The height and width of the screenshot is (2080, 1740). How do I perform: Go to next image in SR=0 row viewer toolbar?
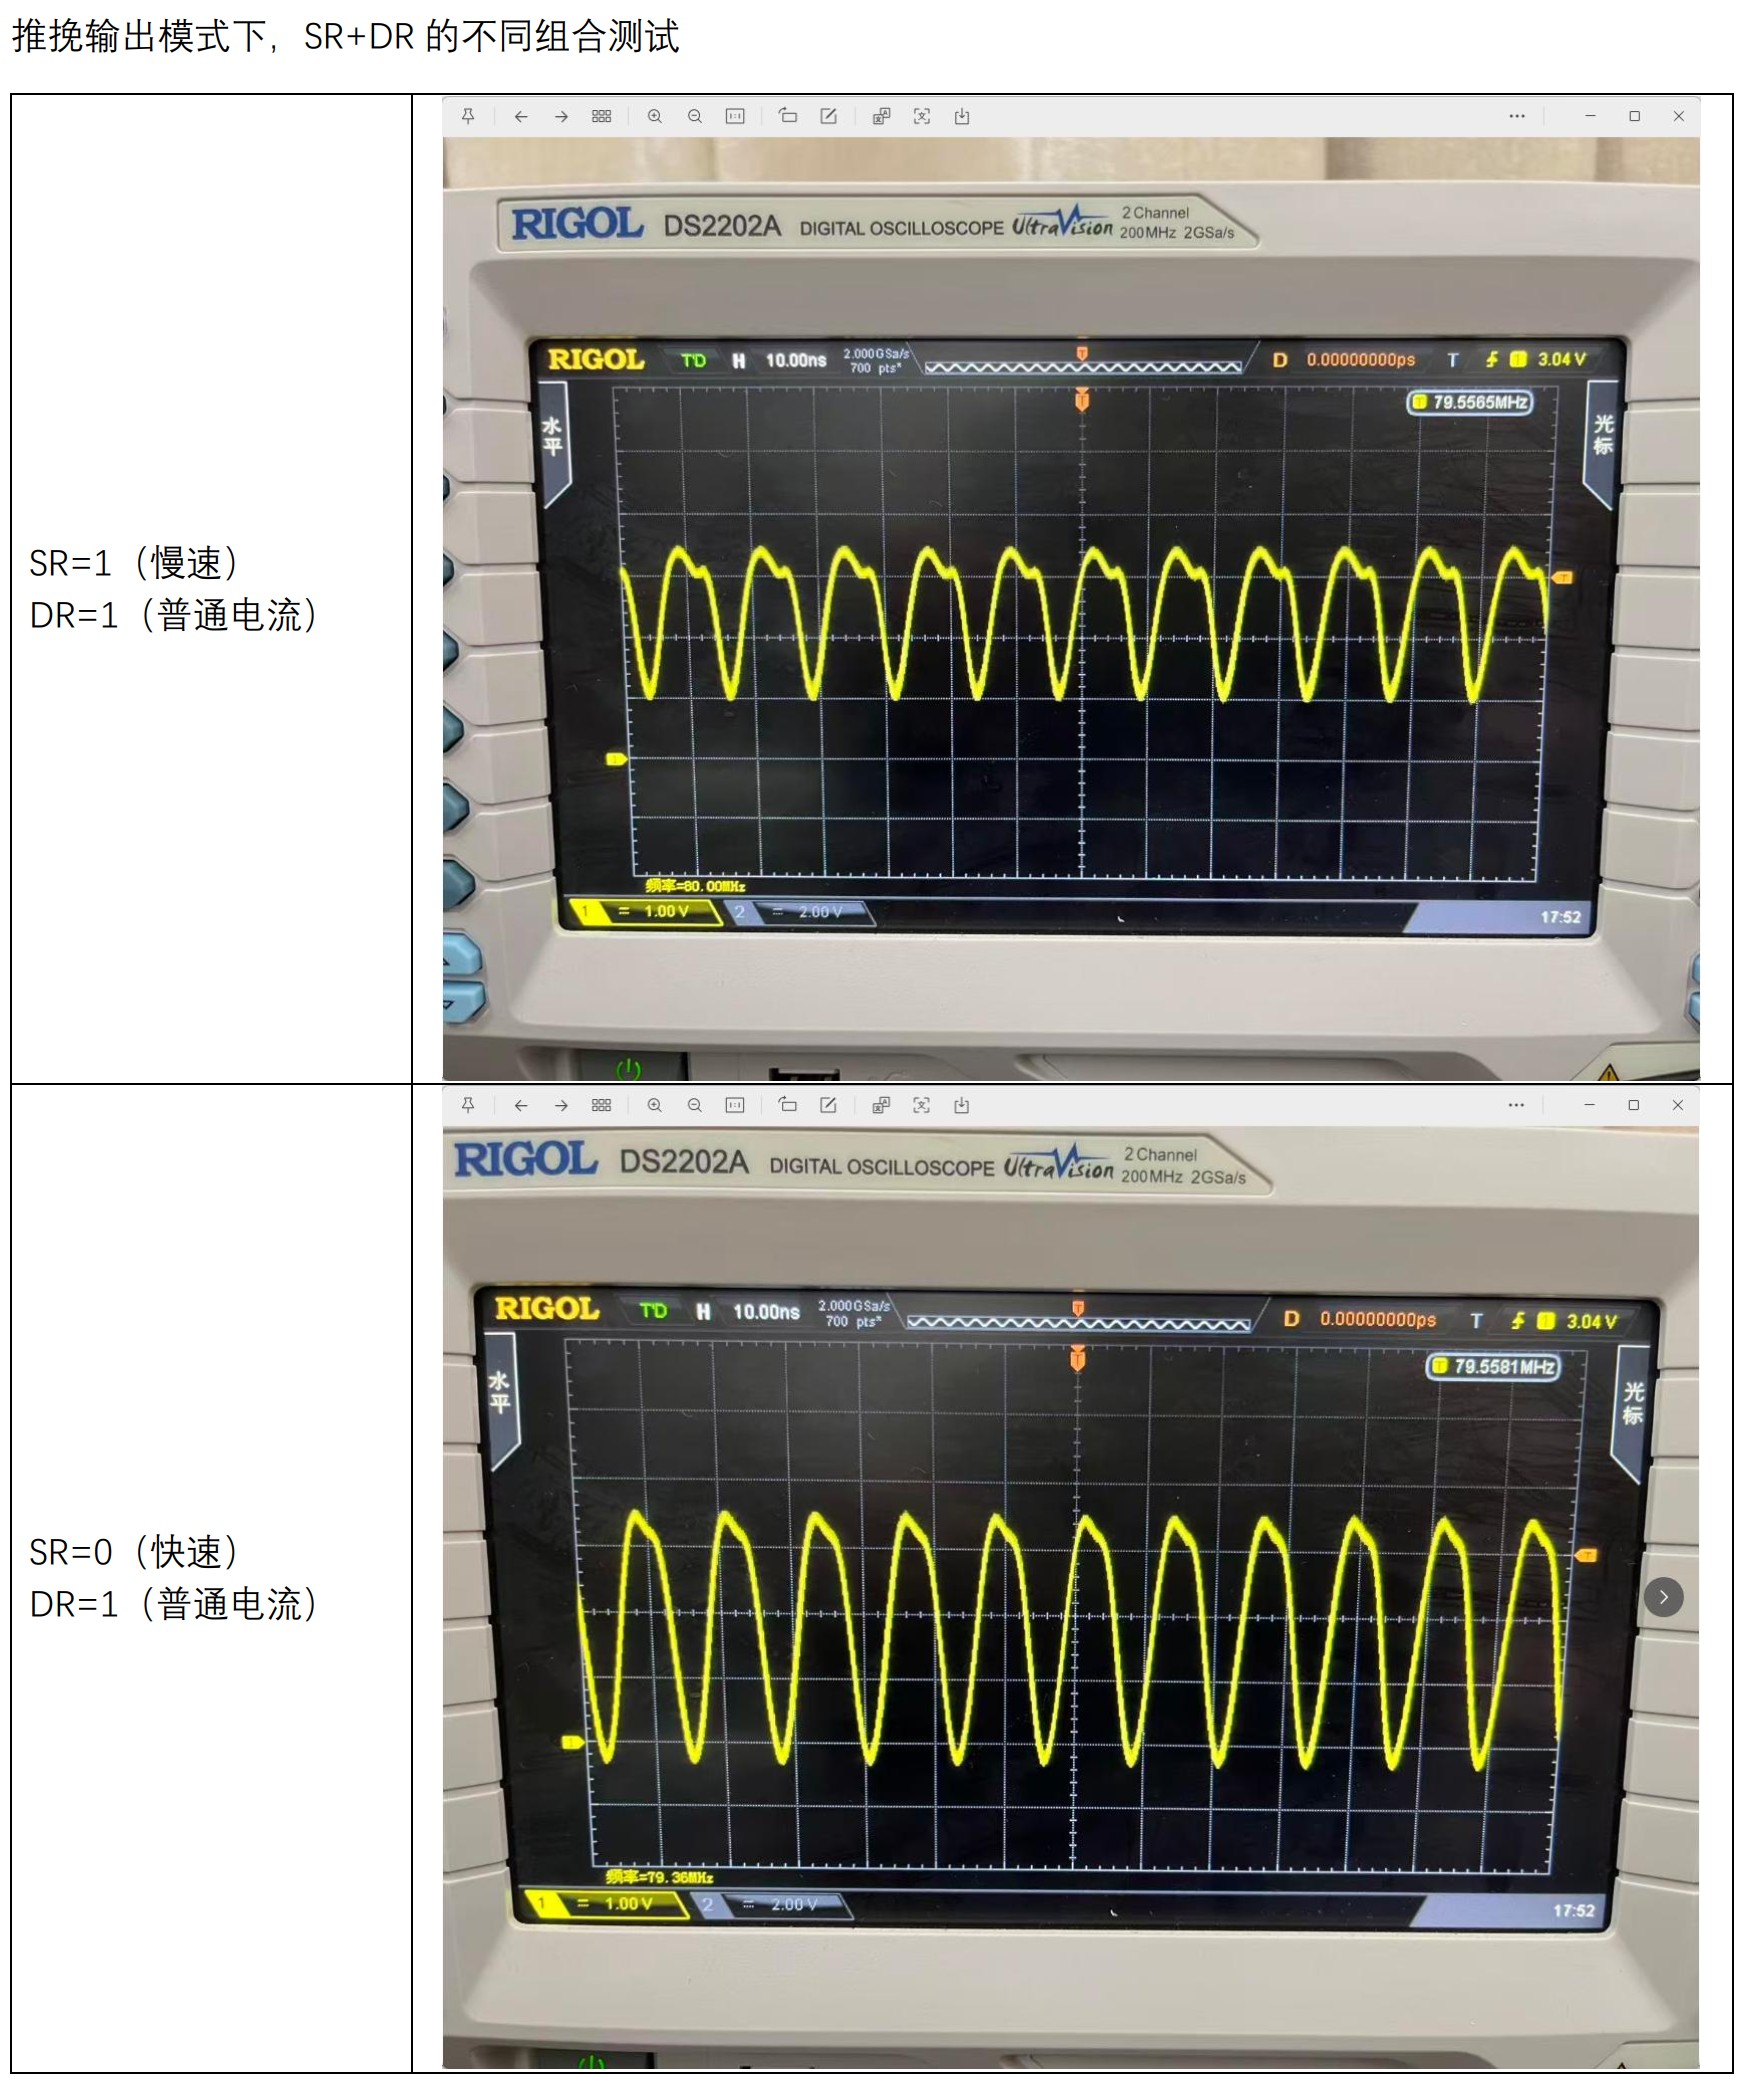tap(561, 1105)
